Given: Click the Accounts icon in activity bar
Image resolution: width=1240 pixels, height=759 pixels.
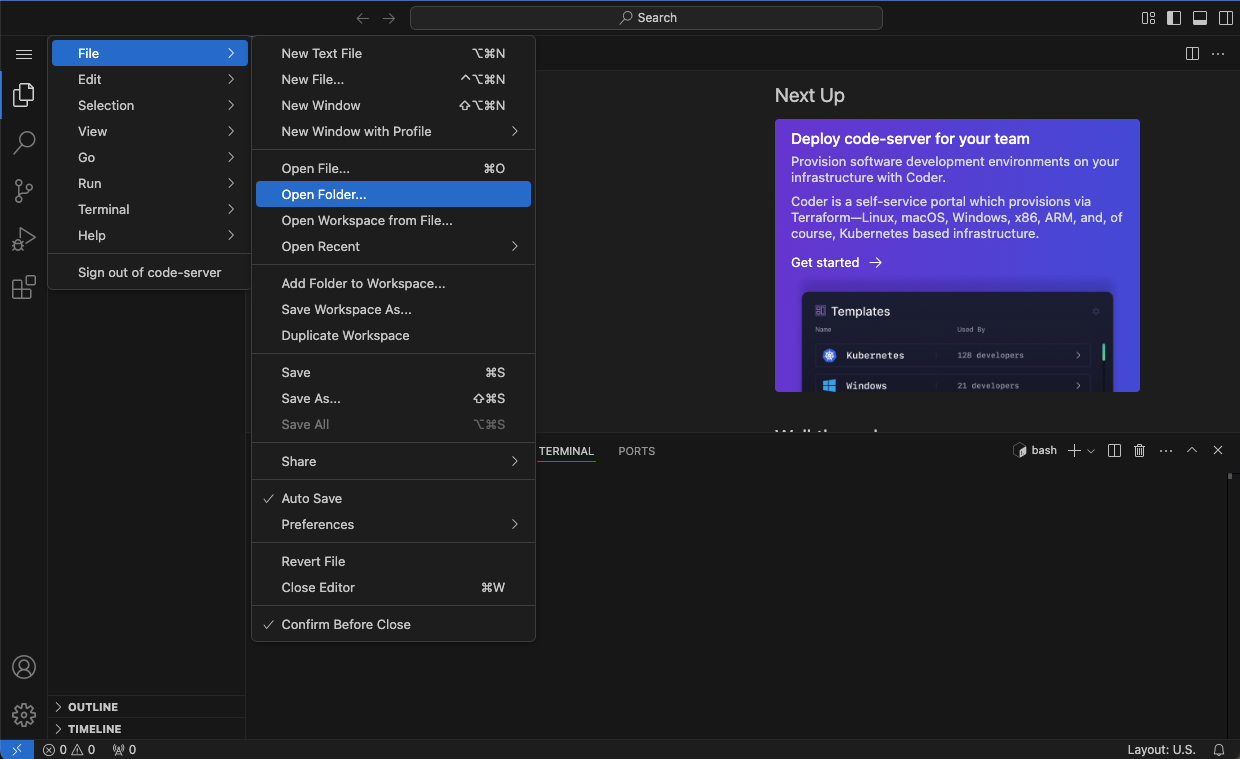Looking at the screenshot, I should 24,667.
